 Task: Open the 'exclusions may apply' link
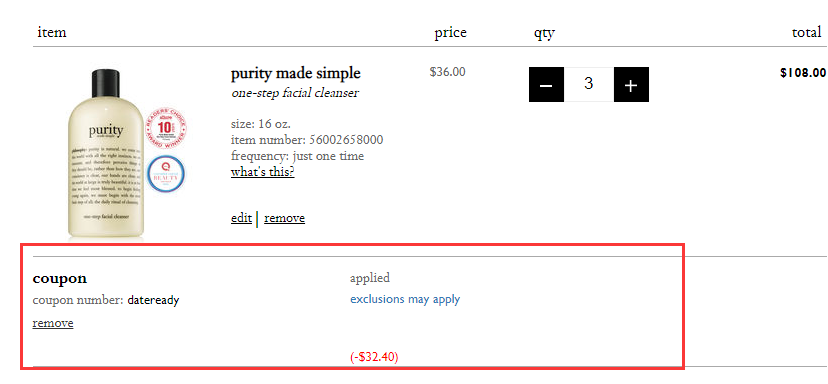405,299
